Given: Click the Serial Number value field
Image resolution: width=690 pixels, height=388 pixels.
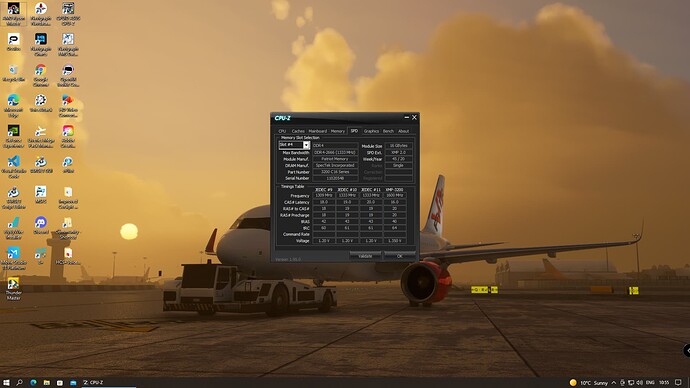Looking at the screenshot, I should (335, 179).
